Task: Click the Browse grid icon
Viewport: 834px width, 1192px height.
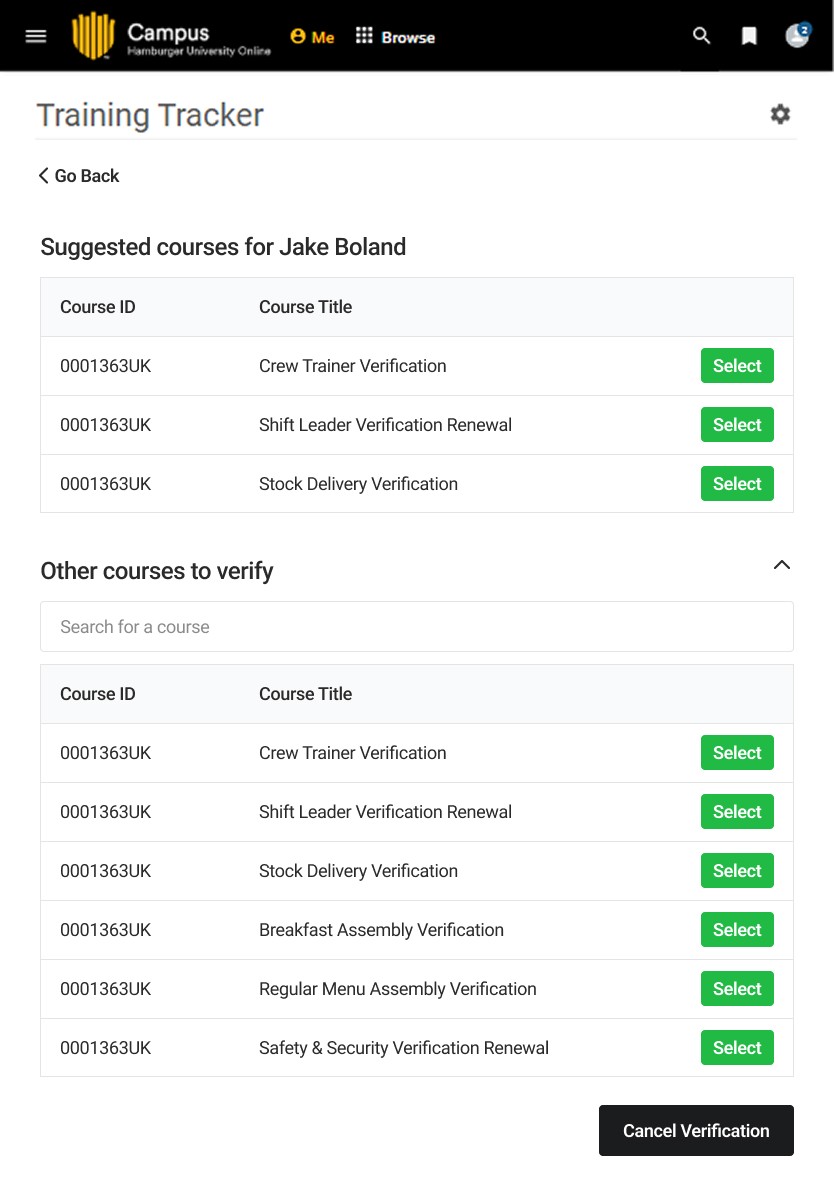Action: point(364,36)
